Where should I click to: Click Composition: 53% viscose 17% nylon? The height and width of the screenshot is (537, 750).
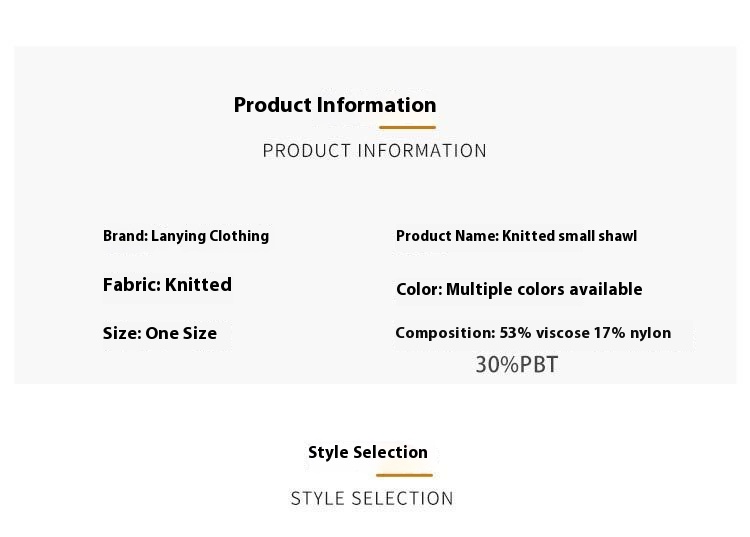click(x=533, y=333)
